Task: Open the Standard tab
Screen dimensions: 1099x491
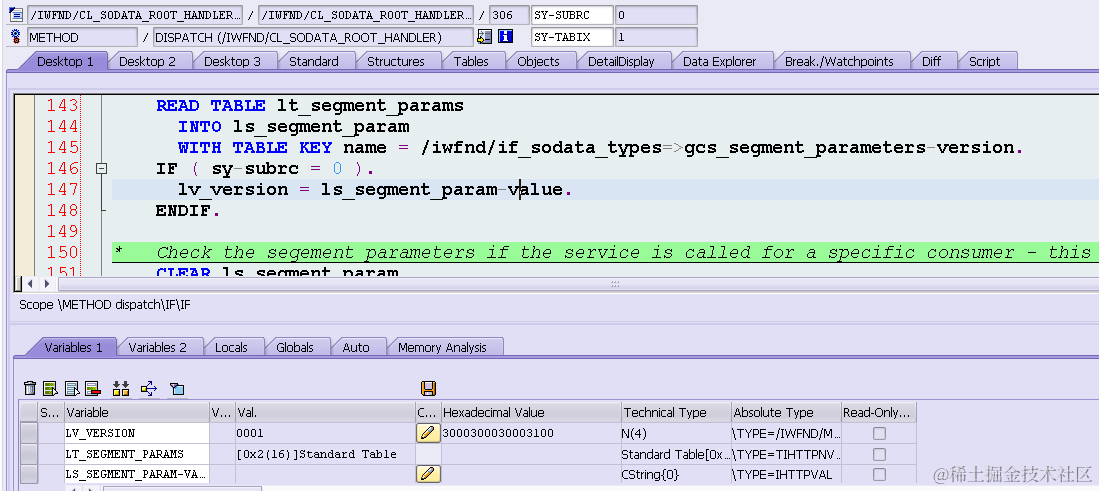Action: (313, 61)
